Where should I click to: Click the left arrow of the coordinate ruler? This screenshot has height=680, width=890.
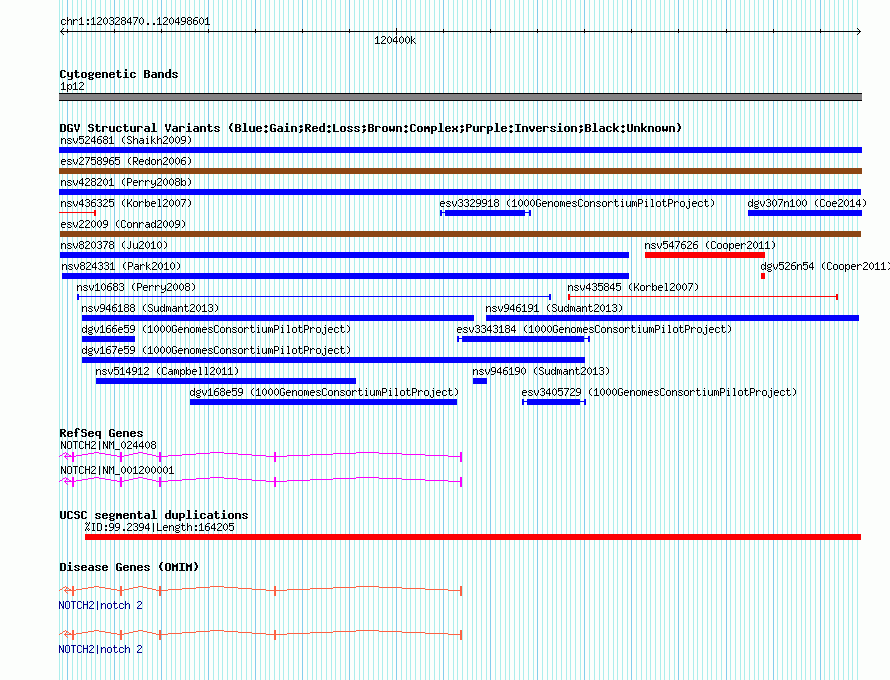(62, 32)
